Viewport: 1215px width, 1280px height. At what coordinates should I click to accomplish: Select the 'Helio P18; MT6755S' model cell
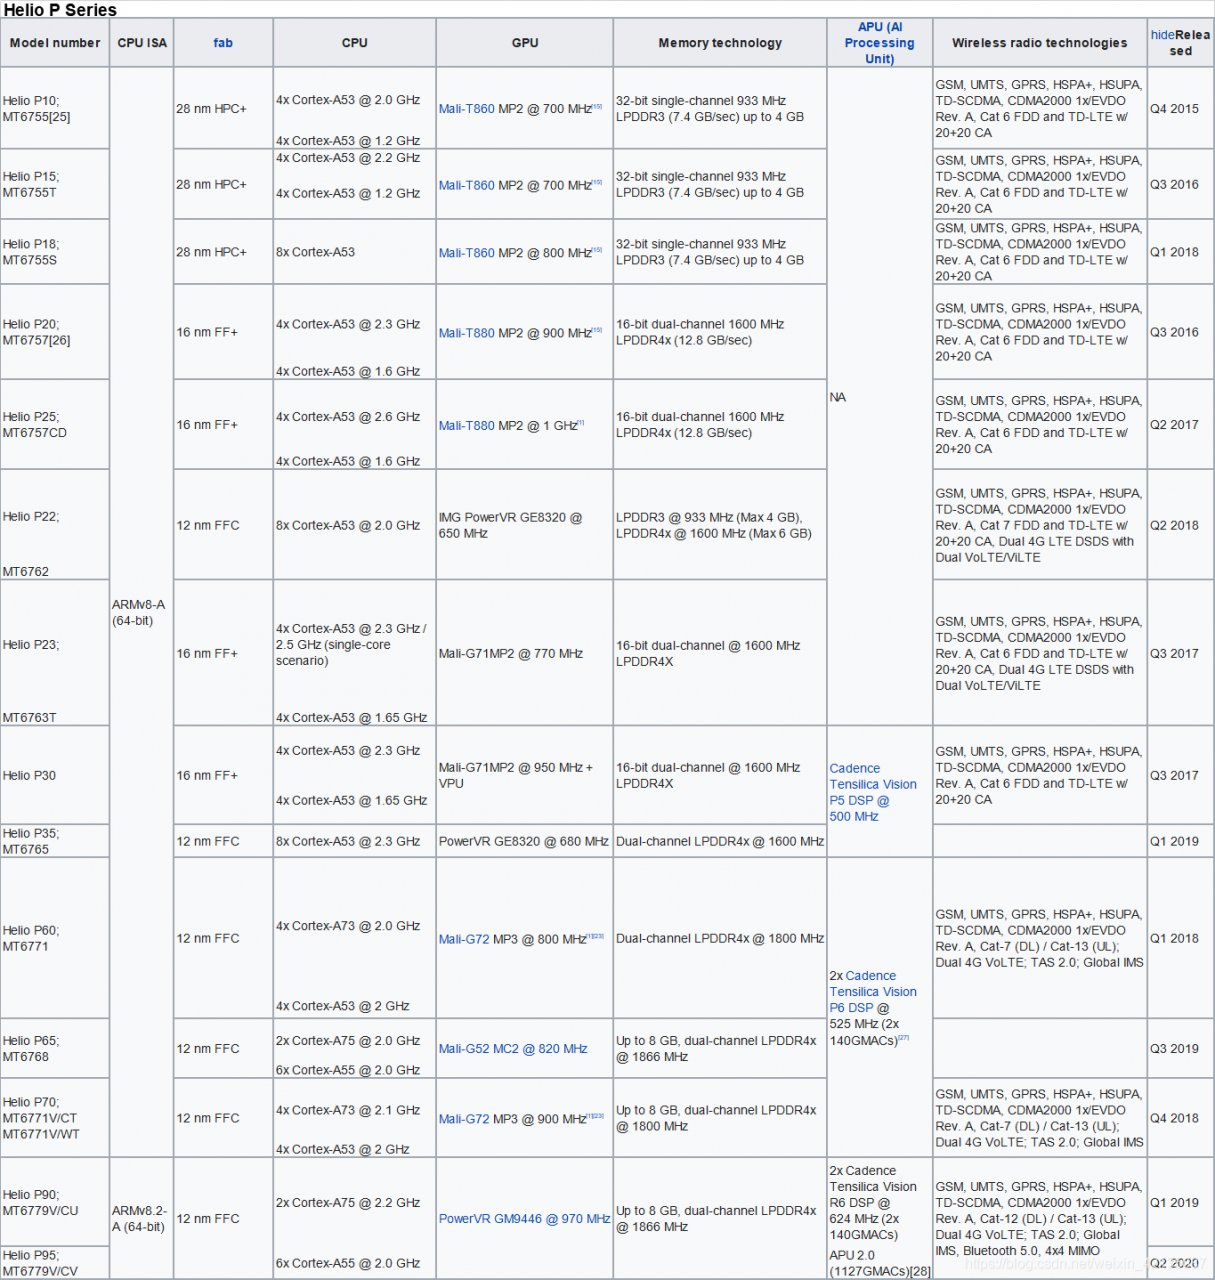(x=55, y=252)
